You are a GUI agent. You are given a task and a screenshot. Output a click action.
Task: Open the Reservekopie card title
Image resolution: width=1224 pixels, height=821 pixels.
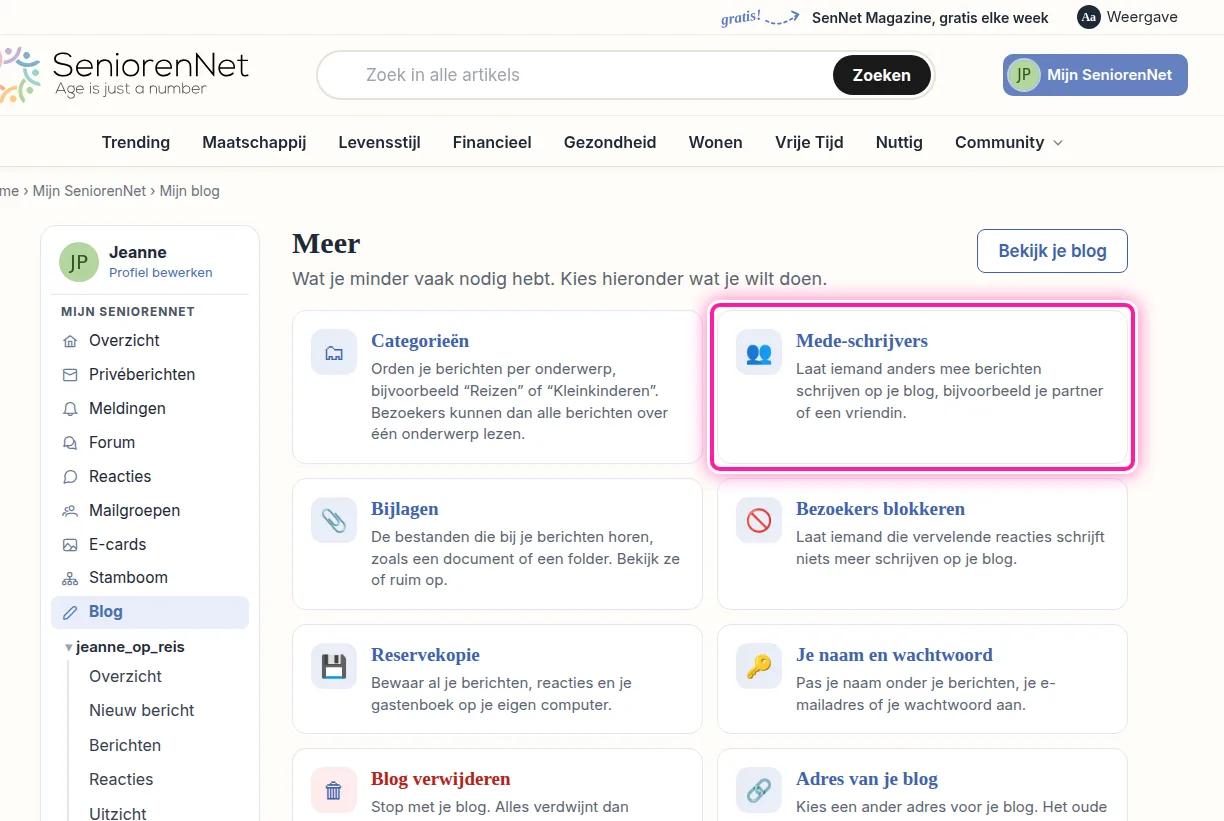pos(425,655)
